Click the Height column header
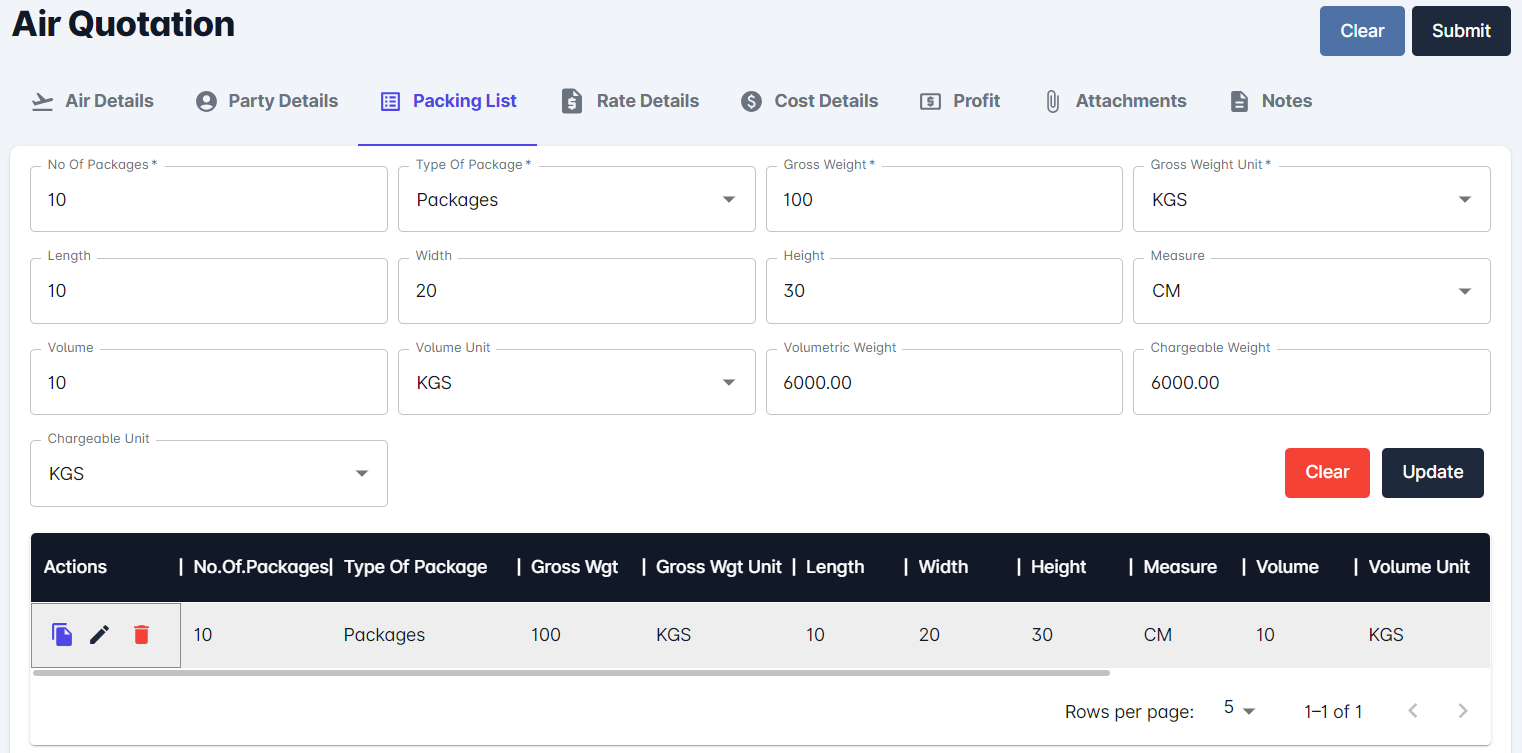Image resolution: width=1522 pixels, height=753 pixels. pyautogui.click(x=1058, y=567)
